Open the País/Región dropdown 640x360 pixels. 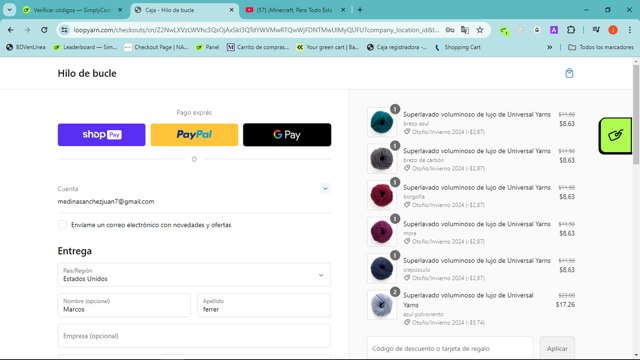pyautogui.click(x=194, y=275)
